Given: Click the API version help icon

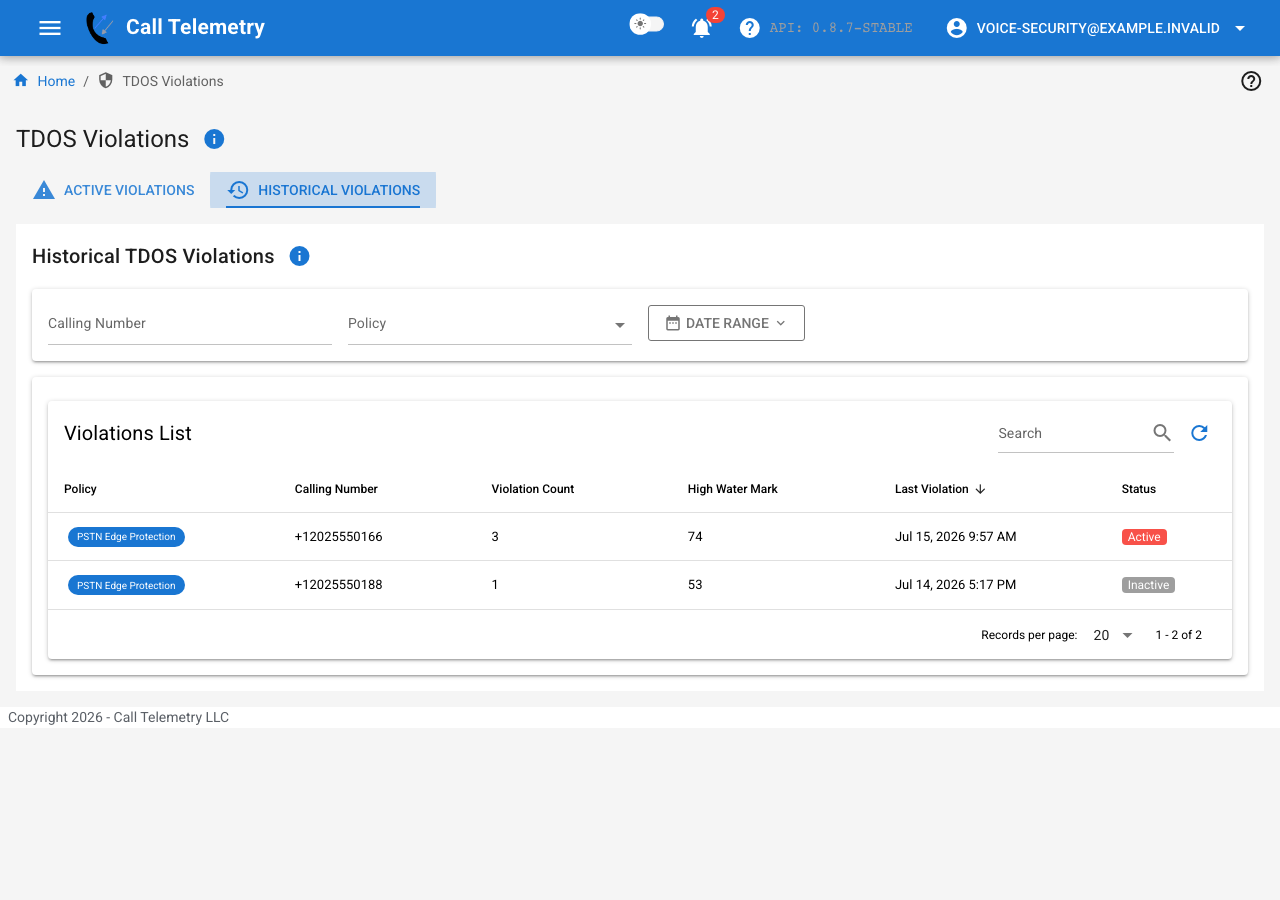Looking at the screenshot, I should coord(750,28).
